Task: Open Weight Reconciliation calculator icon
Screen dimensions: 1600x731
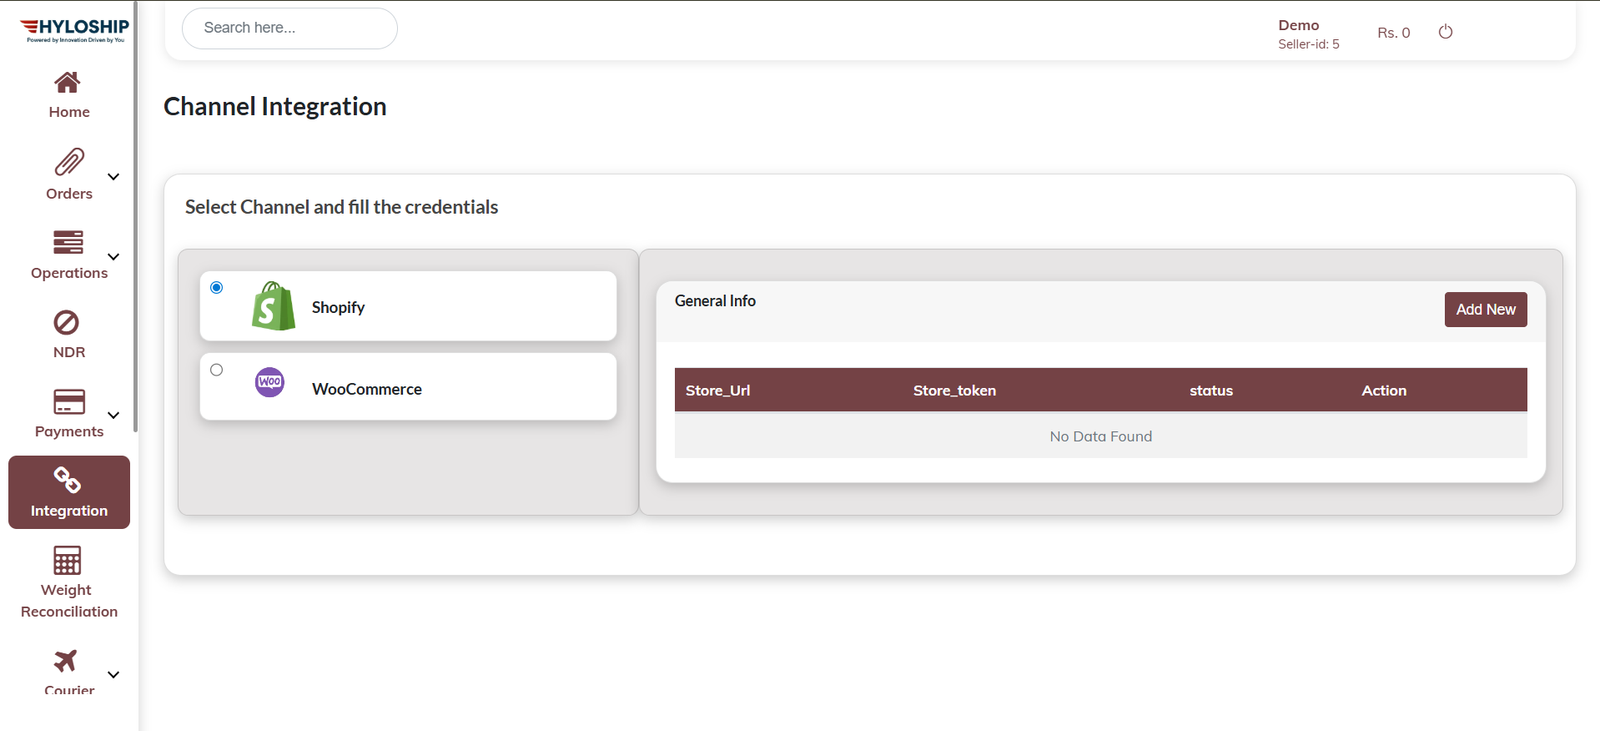Action: 67,560
